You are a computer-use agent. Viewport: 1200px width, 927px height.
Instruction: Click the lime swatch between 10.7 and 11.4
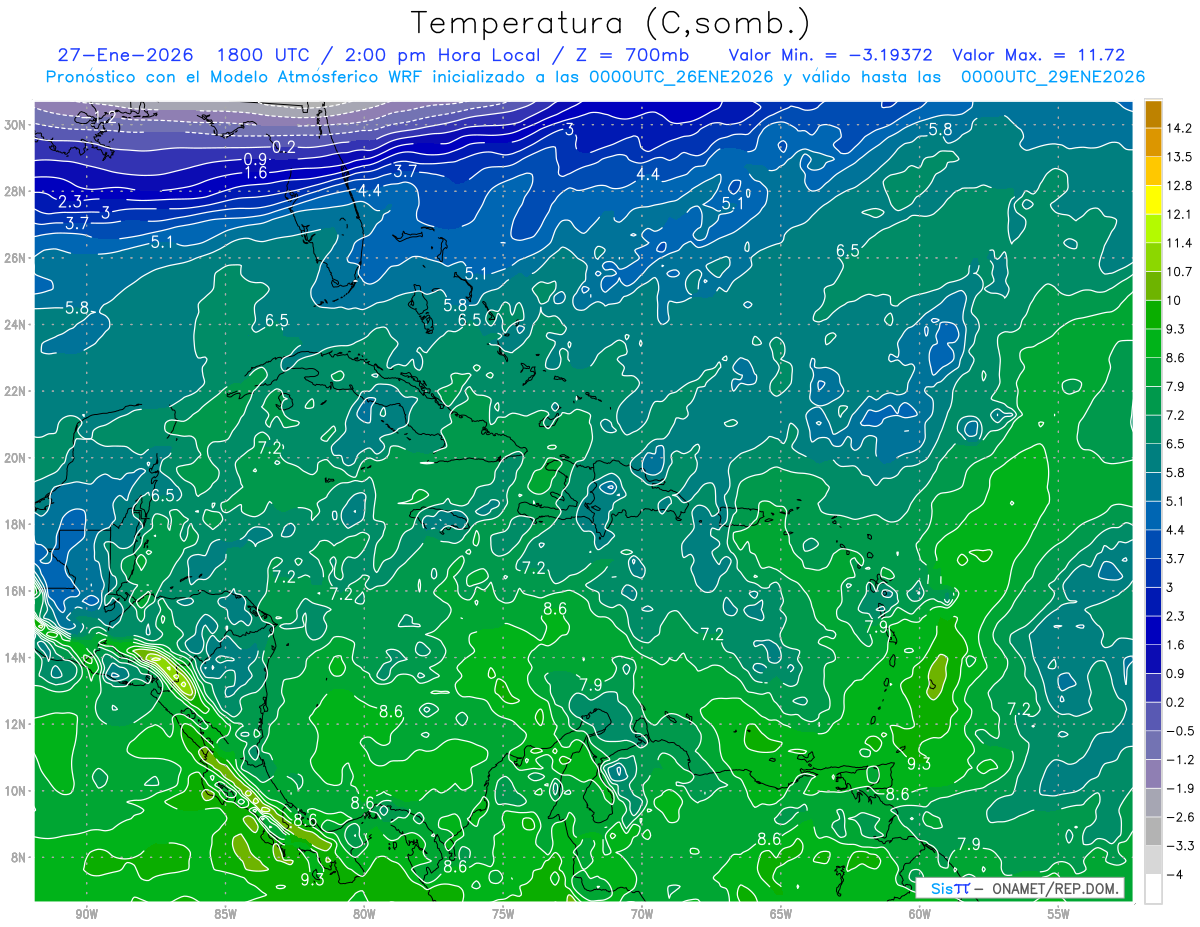coord(1153,257)
